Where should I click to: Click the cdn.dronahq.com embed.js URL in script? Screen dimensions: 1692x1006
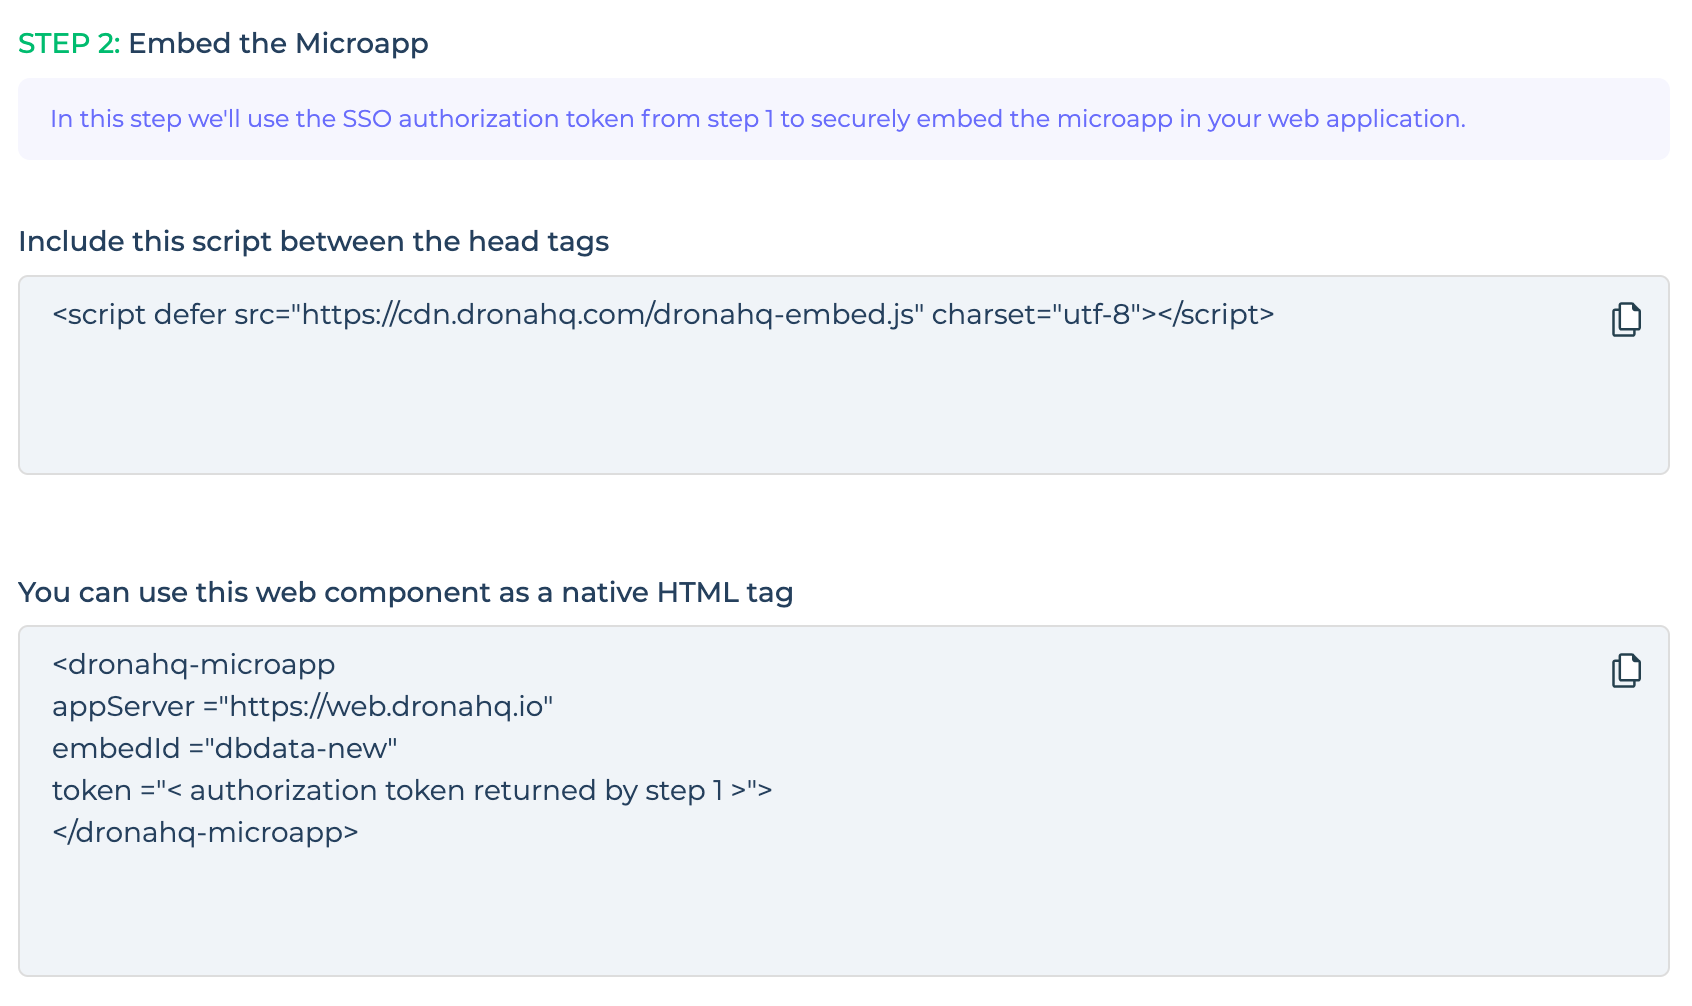click(x=607, y=314)
